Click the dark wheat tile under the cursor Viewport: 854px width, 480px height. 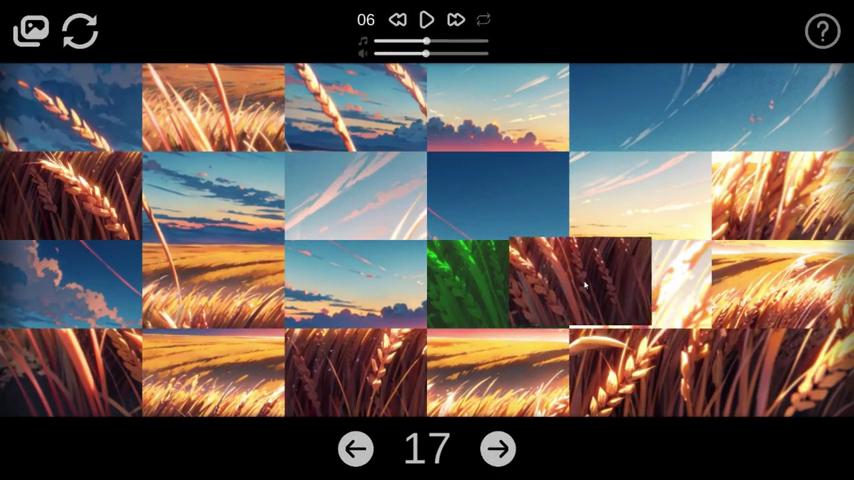click(x=580, y=281)
